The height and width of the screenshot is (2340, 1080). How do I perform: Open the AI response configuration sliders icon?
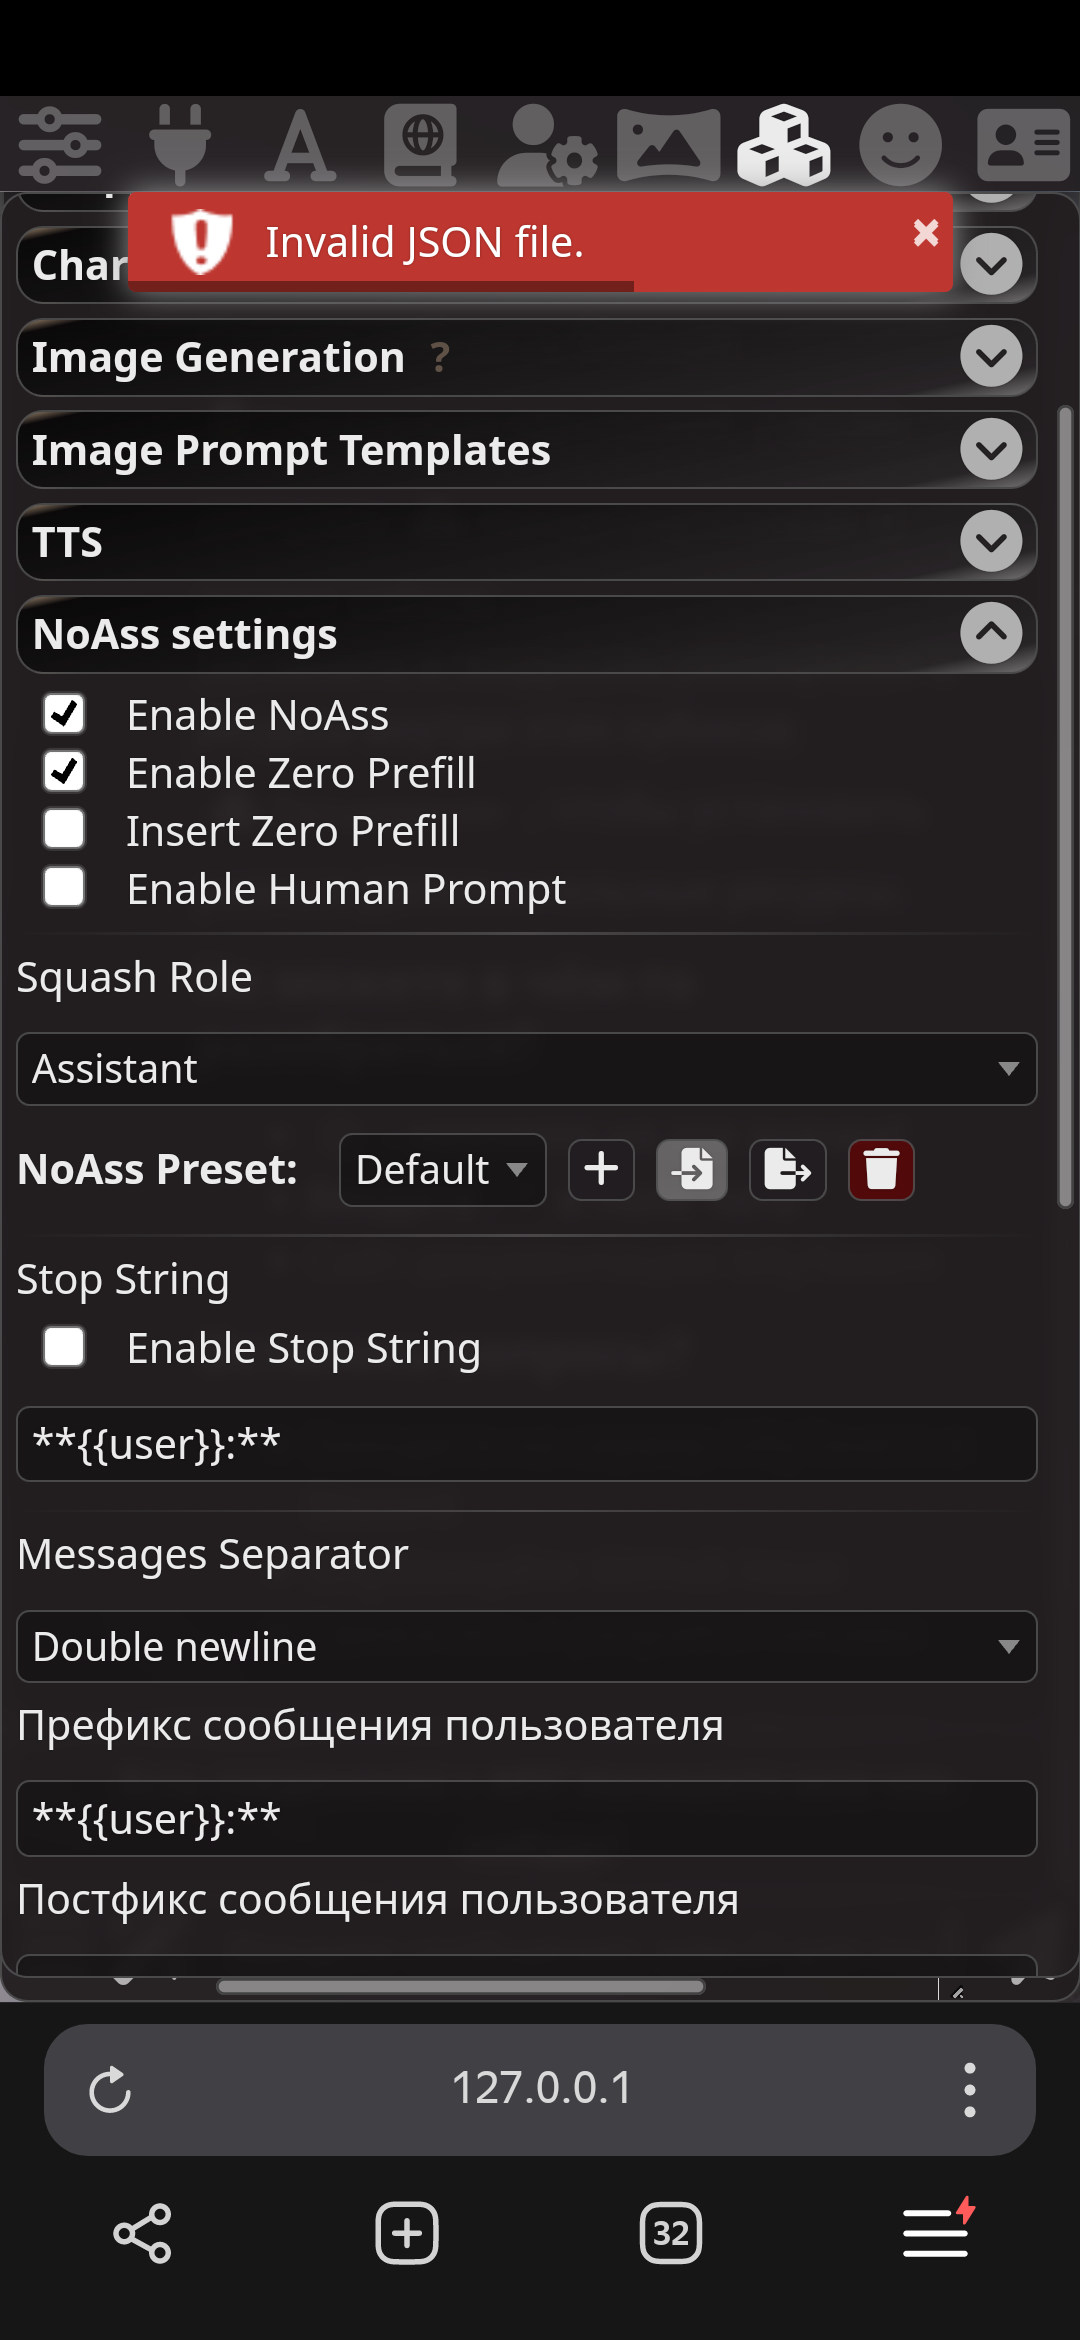tap(60, 145)
